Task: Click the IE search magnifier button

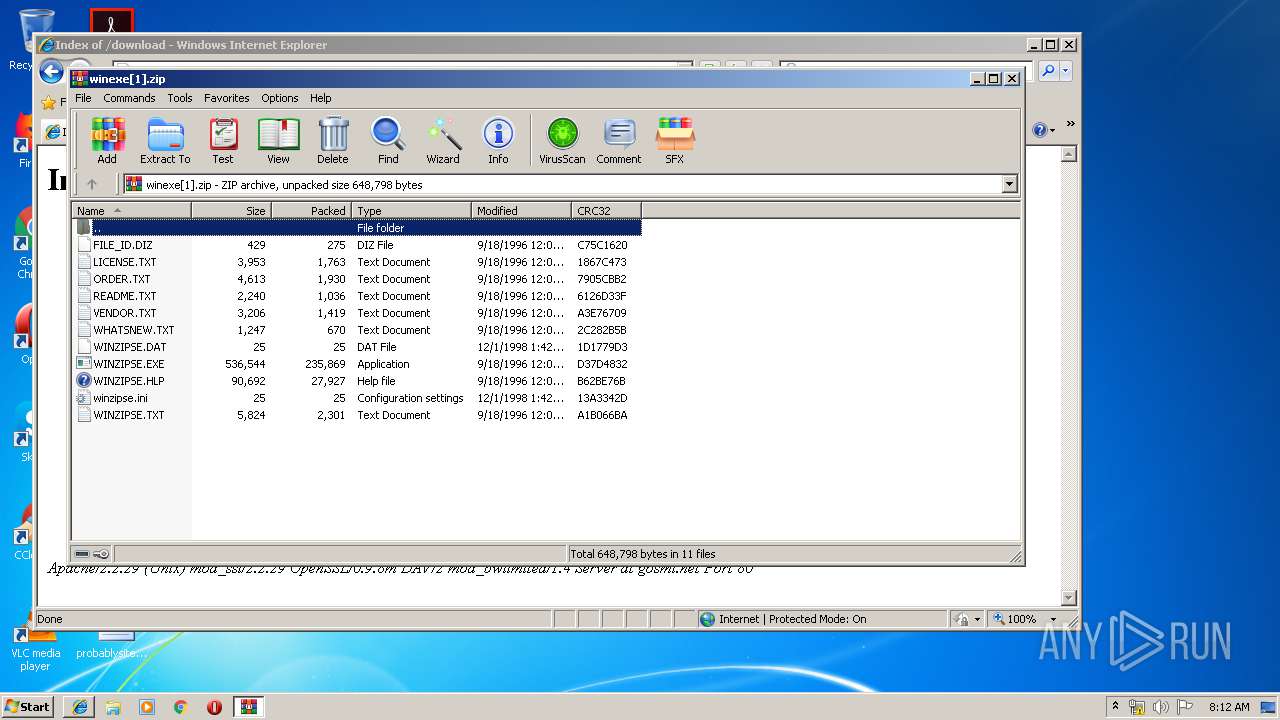Action: coord(1048,71)
